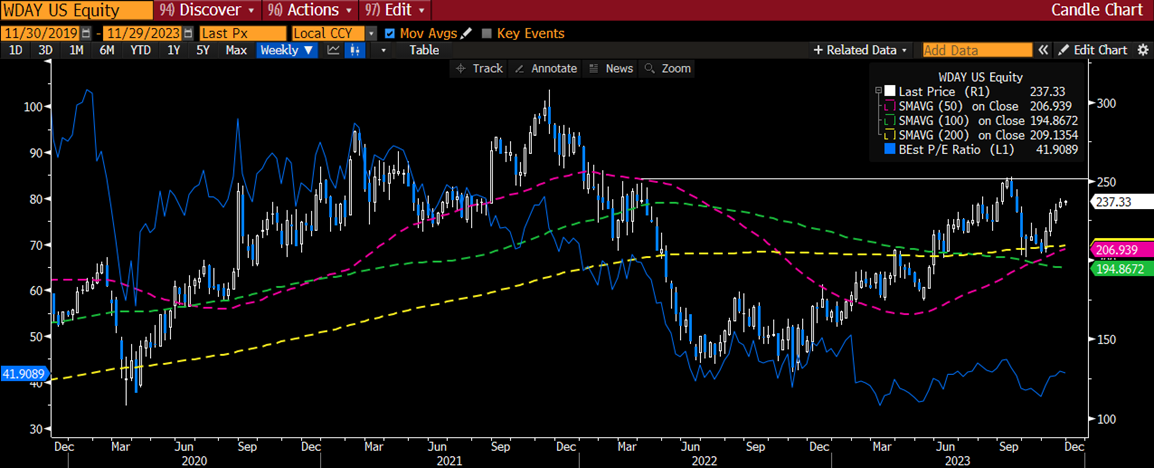The image size is (1154, 468).
Task: Open the end date calendar picker
Action: click(x=190, y=33)
